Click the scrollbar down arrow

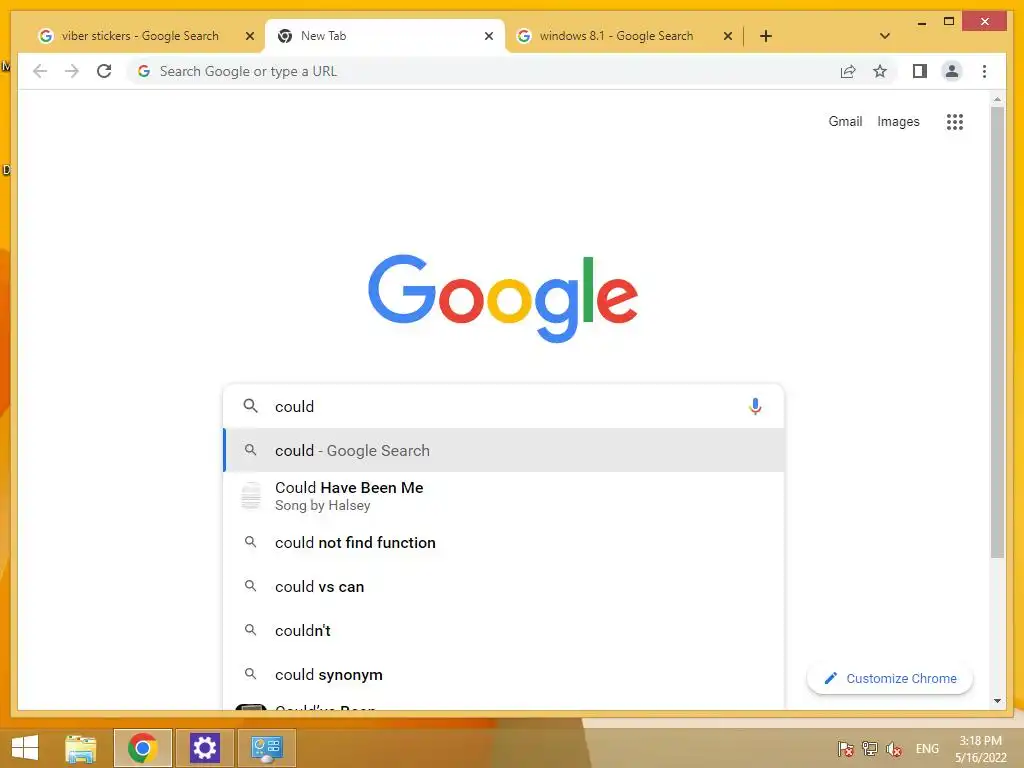997,701
